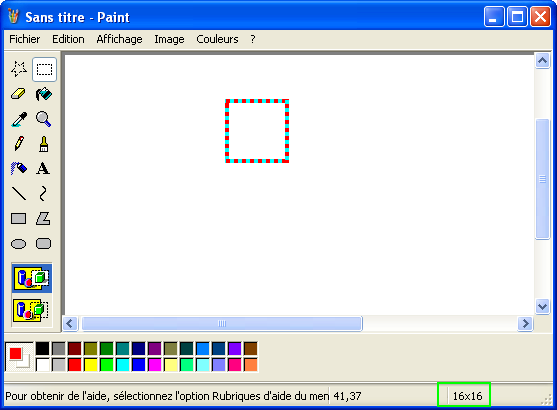The width and height of the screenshot is (557, 410).
Task: Open the Image menu
Action: 169,39
